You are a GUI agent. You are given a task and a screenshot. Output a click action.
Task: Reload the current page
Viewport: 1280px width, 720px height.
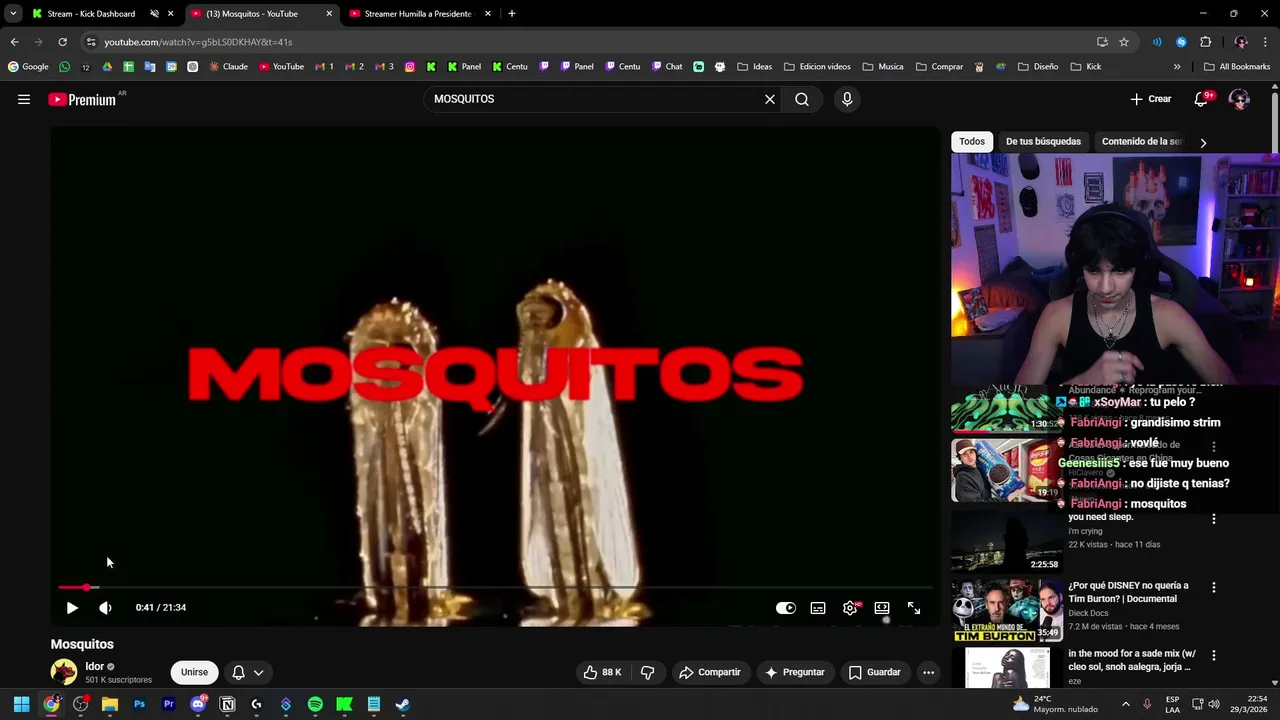point(62,42)
